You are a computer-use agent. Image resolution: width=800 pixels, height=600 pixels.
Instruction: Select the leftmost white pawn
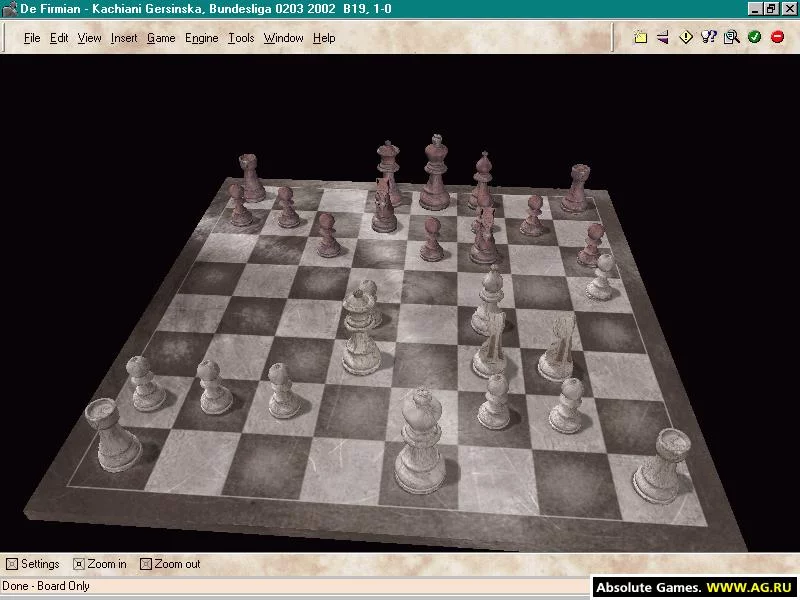[144, 384]
